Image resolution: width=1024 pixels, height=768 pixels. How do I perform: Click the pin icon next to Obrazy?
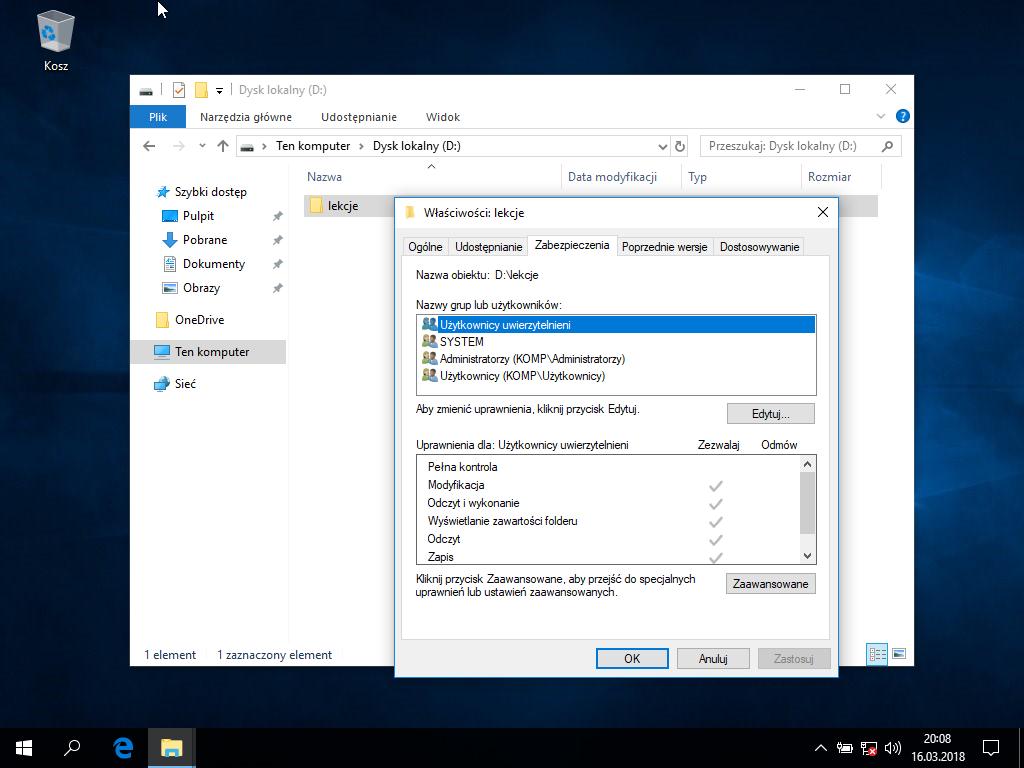[x=278, y=288]
